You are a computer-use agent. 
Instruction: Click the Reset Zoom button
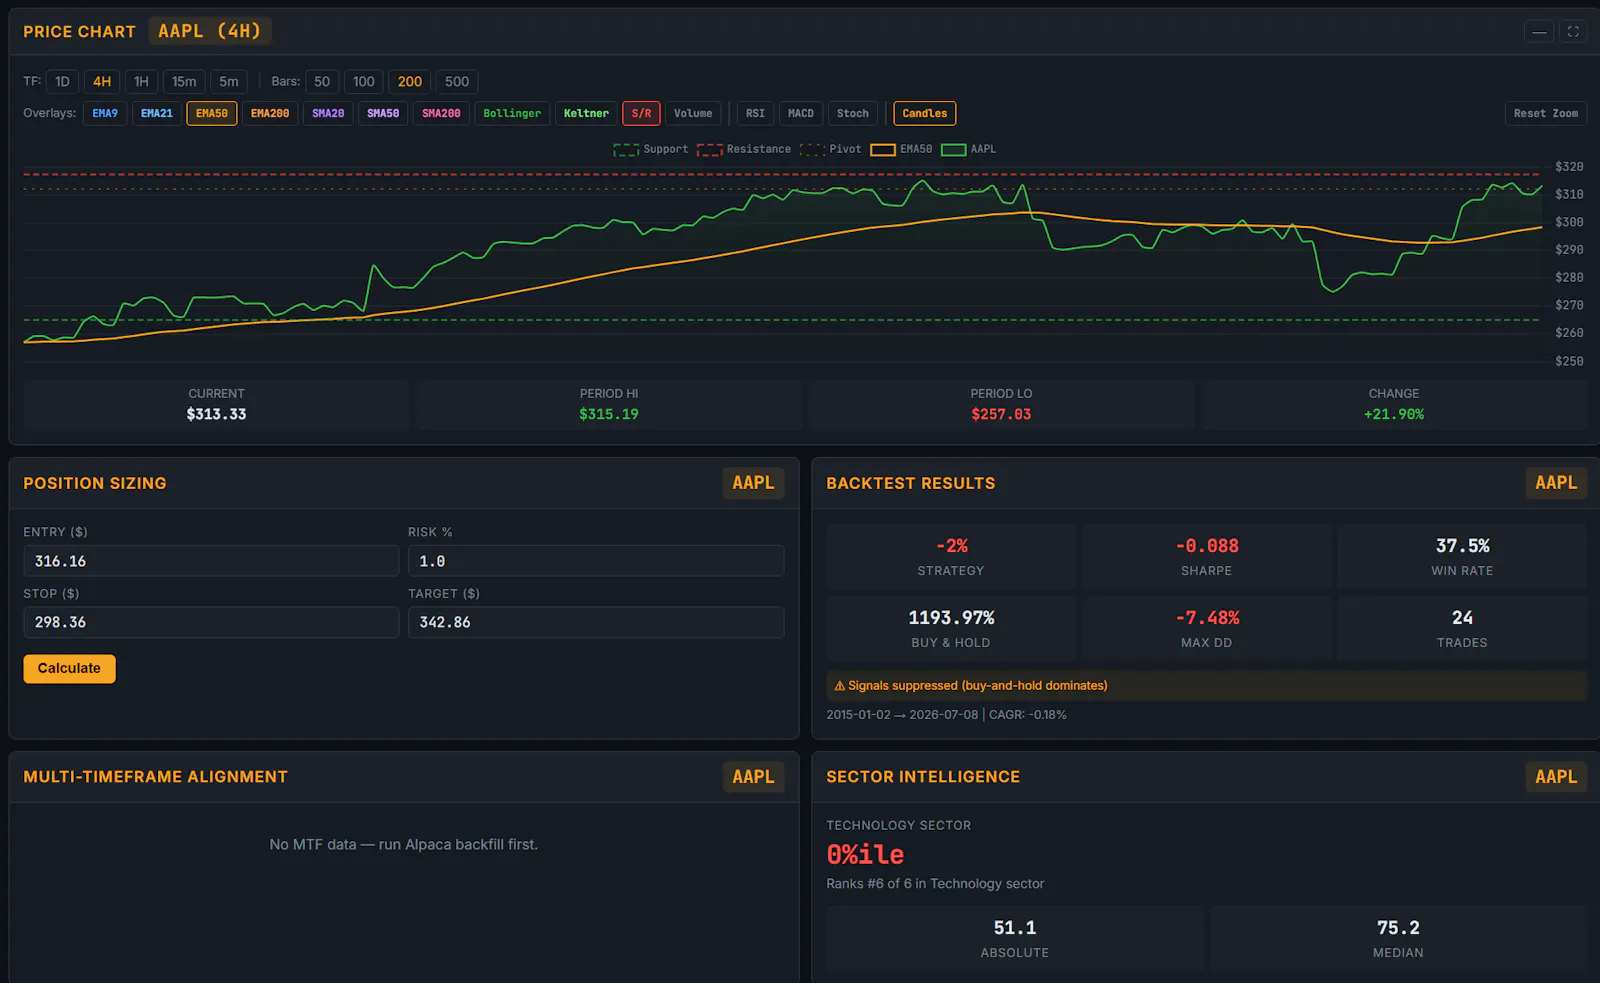(x=1546, y=114)
